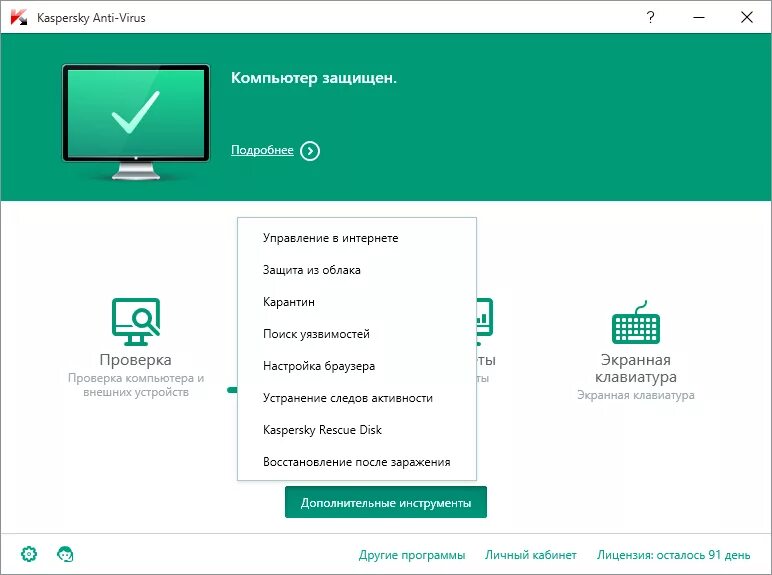Choose Настройка браузера in the menu
772x575 pixels.
(357, 366)
